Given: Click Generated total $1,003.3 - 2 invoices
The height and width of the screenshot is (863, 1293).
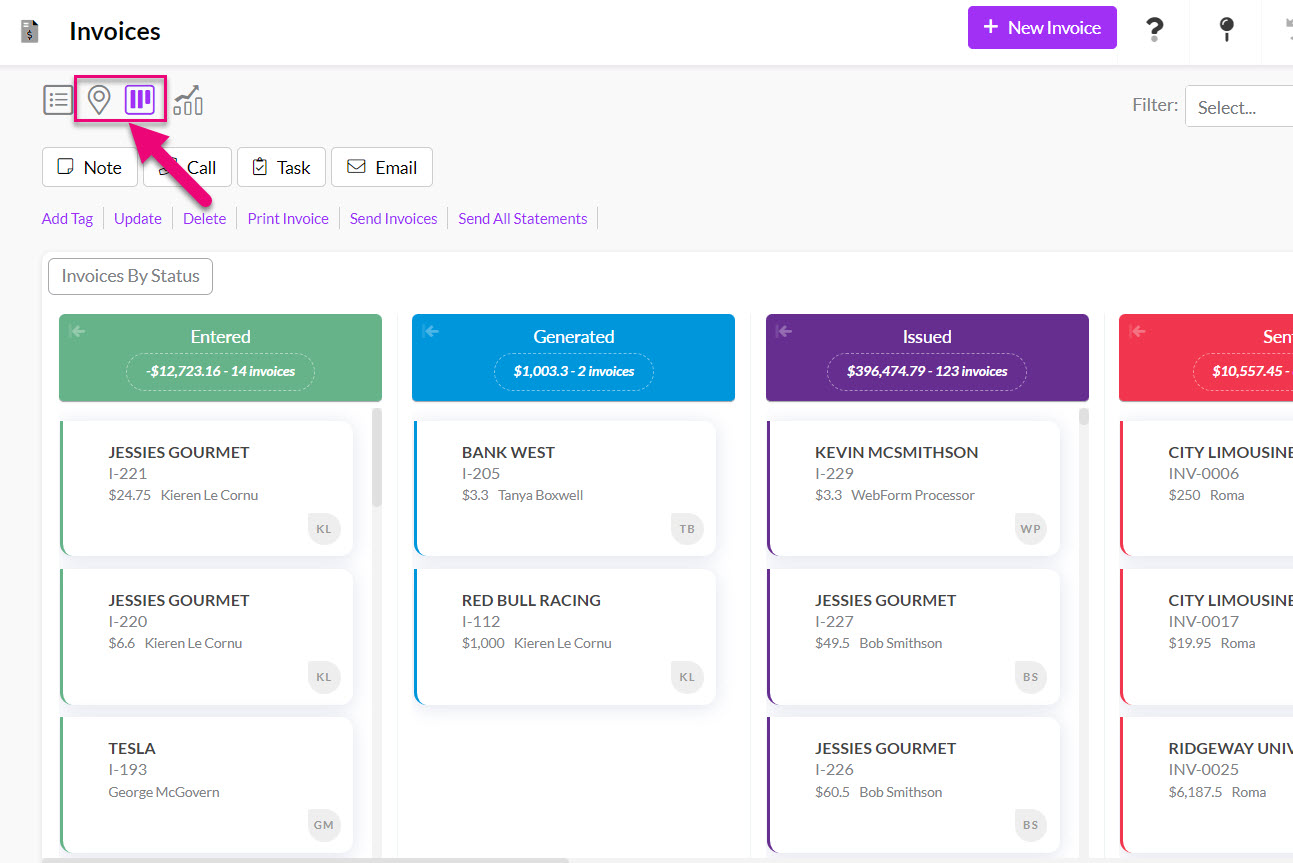Looking at the screenshot, I should pos(574,371).
